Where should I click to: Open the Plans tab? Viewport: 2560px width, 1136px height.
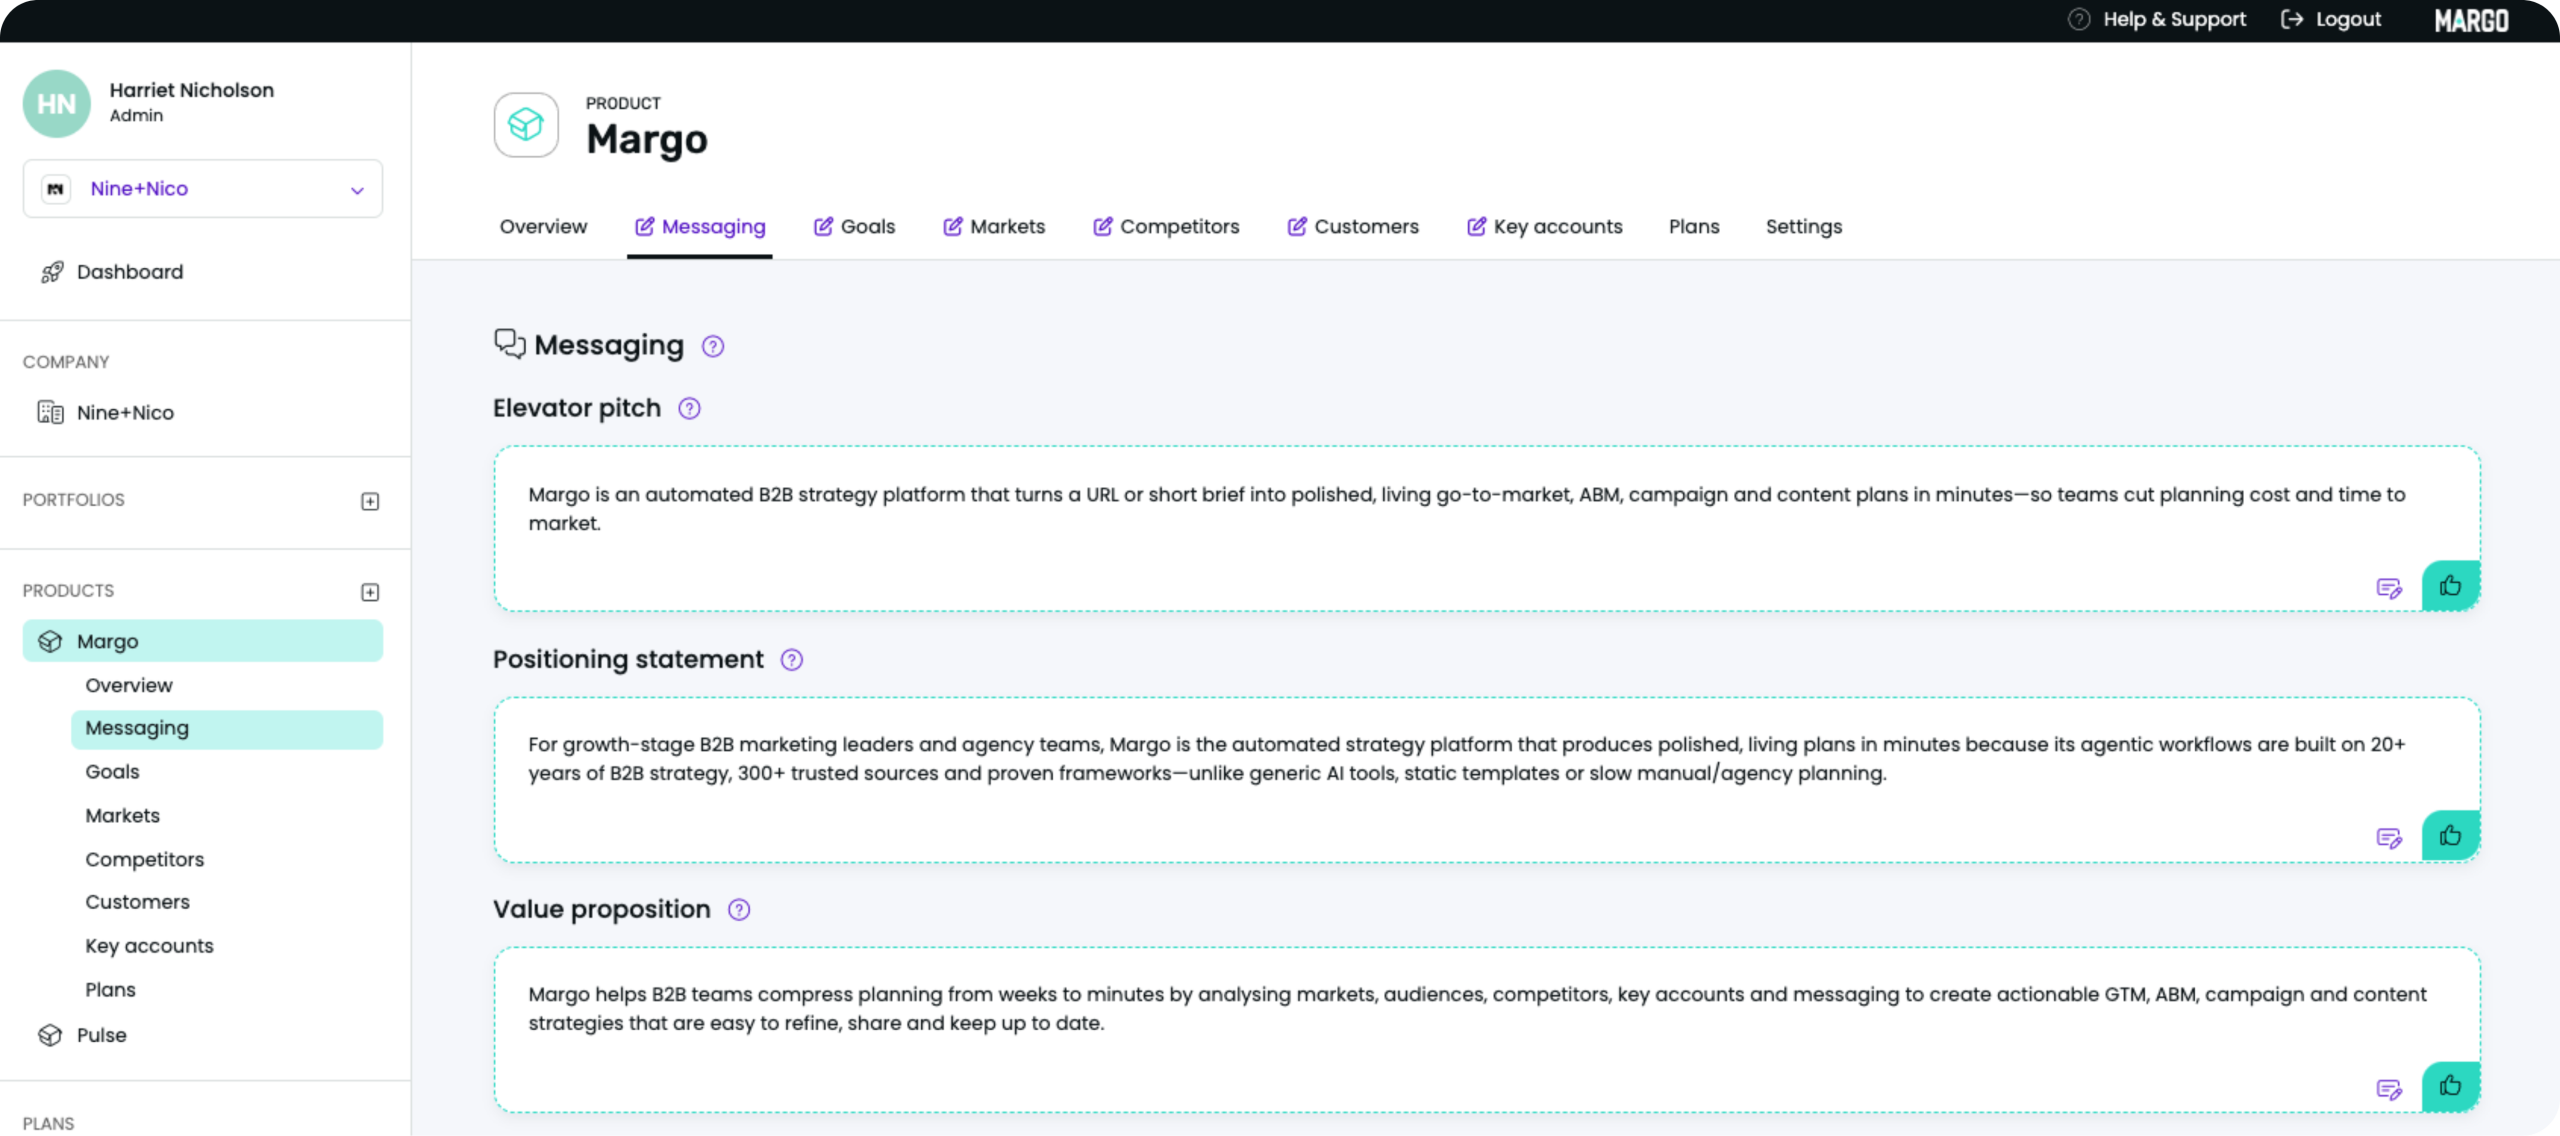(x=1694, y=227)
